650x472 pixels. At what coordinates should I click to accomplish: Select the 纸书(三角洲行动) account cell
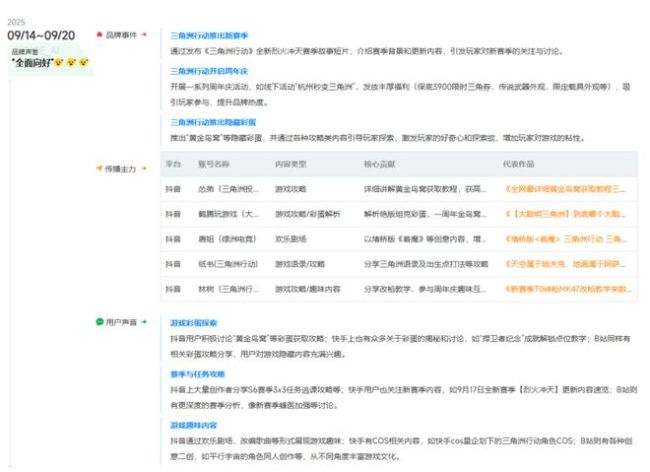228,264
